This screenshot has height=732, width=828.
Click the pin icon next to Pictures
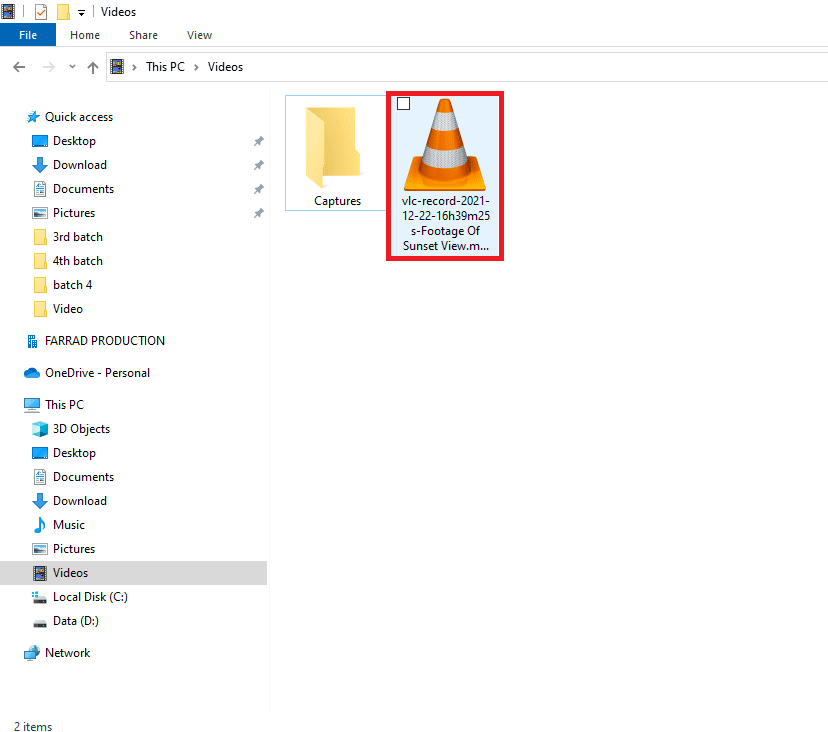click(x=258, y=213)
